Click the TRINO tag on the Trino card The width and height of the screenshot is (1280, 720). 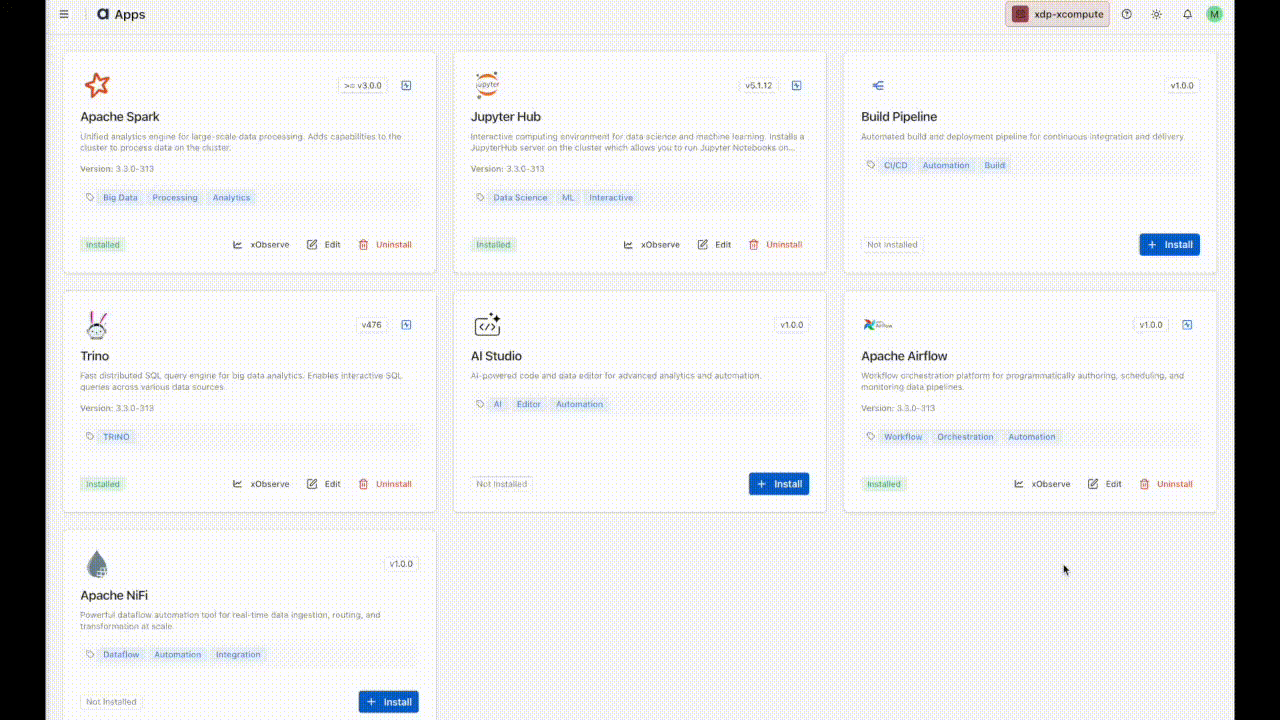pos(116,437)
